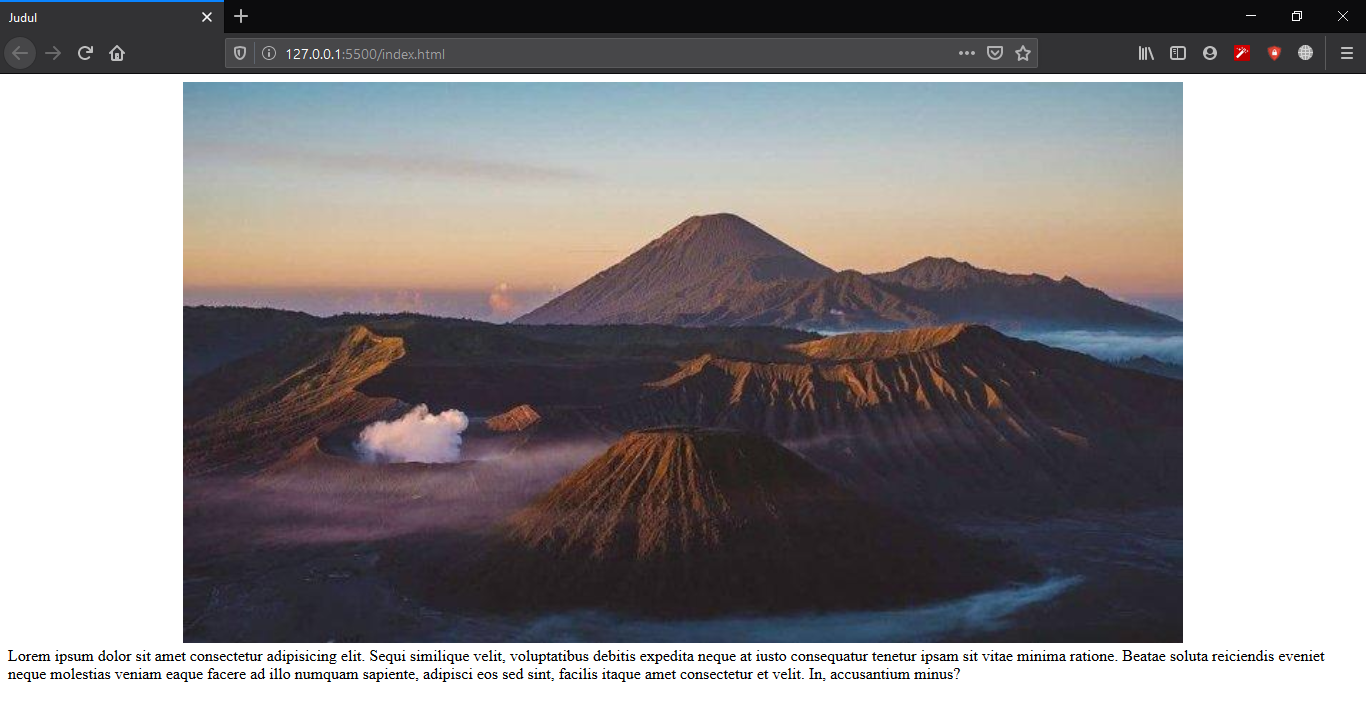Reload the current page

85,53
